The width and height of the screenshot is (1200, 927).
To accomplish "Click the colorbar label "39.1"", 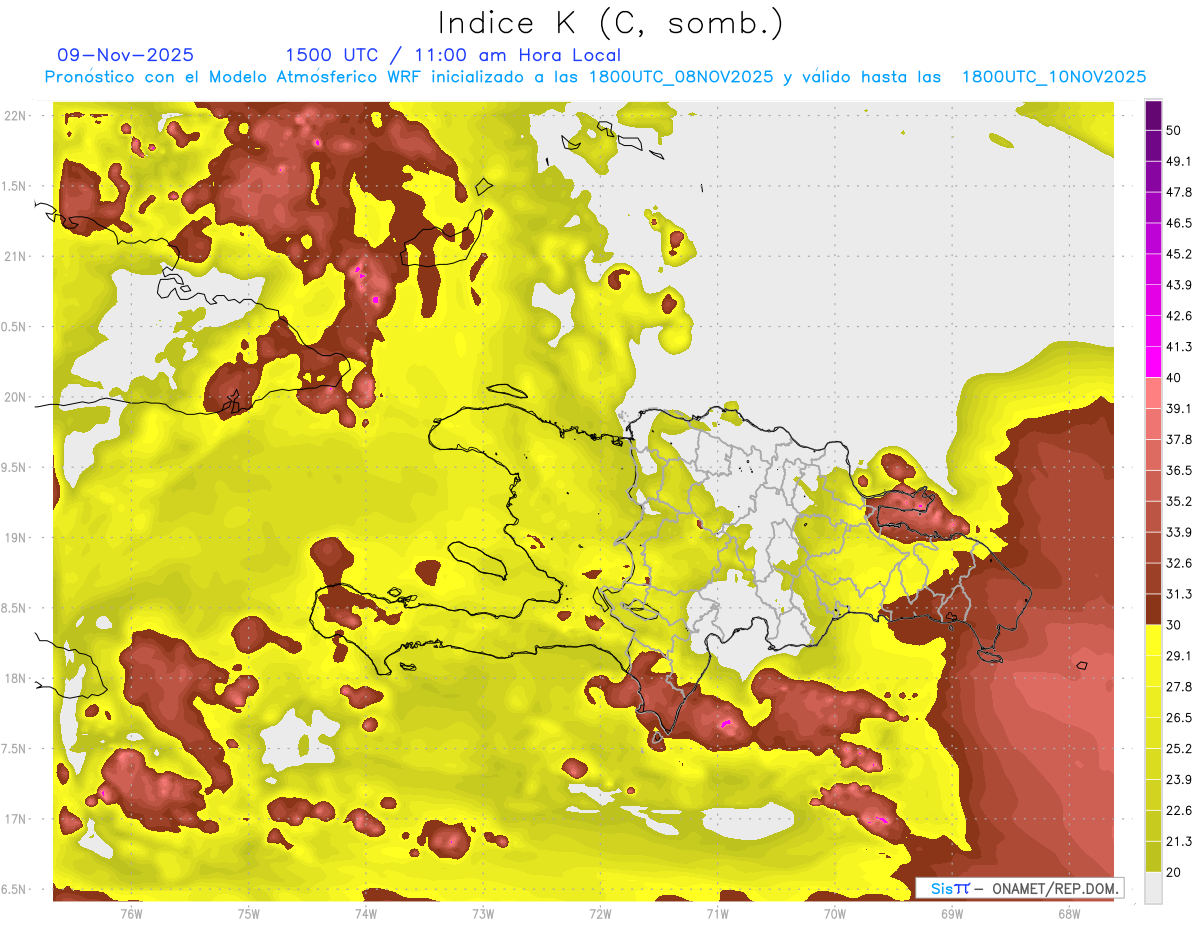I will click(1179, 409).
